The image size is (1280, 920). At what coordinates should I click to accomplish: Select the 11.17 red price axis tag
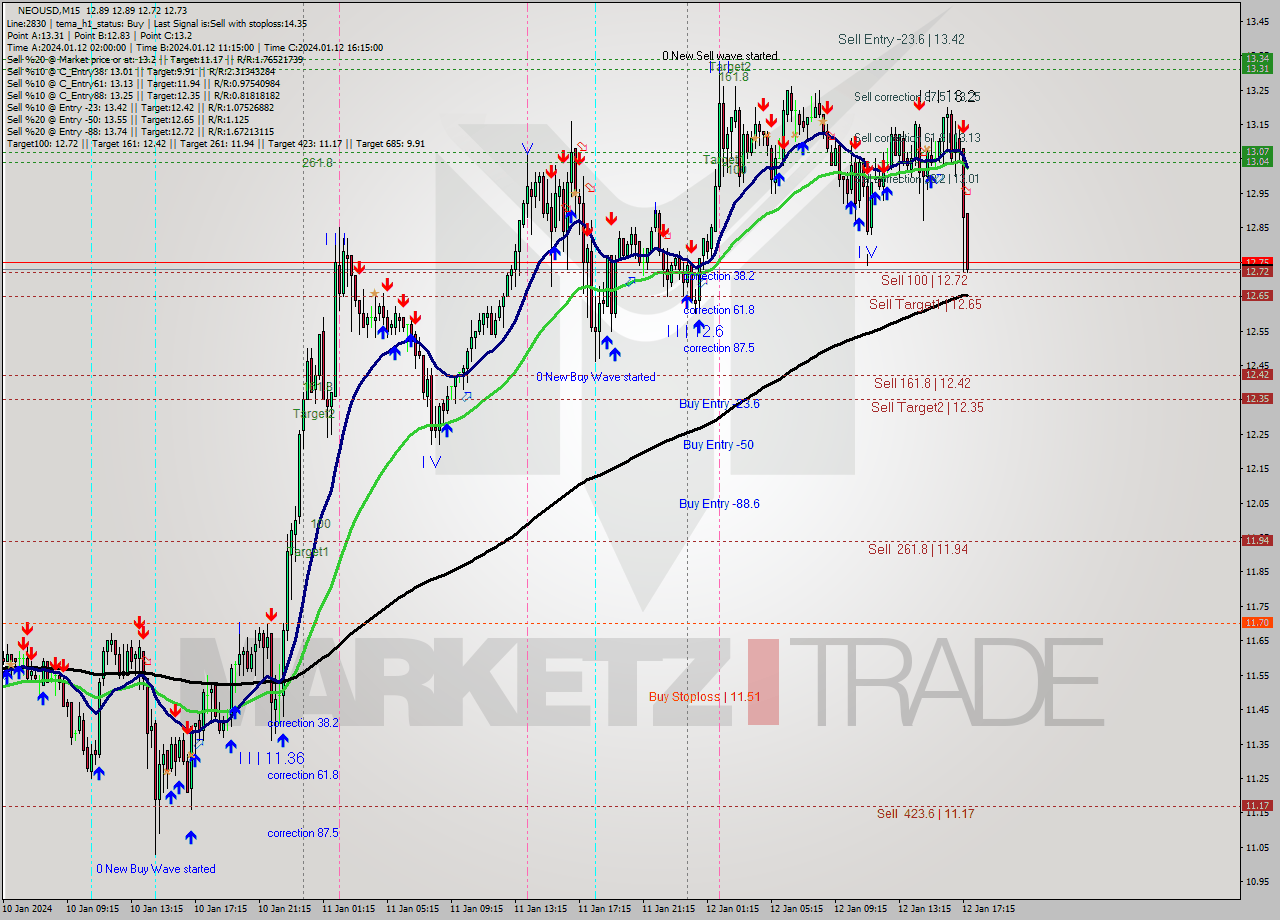[x=1257, y=805]
